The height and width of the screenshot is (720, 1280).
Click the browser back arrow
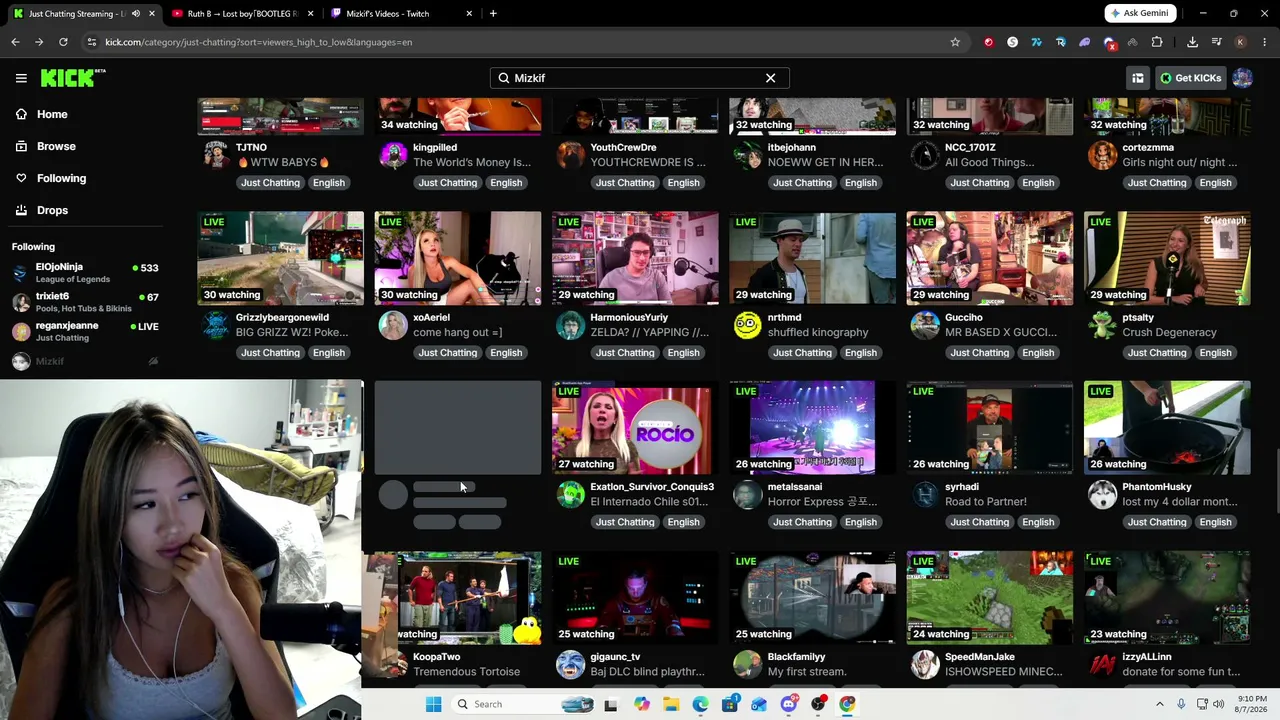pyautogui.click(x=15, y=42)
